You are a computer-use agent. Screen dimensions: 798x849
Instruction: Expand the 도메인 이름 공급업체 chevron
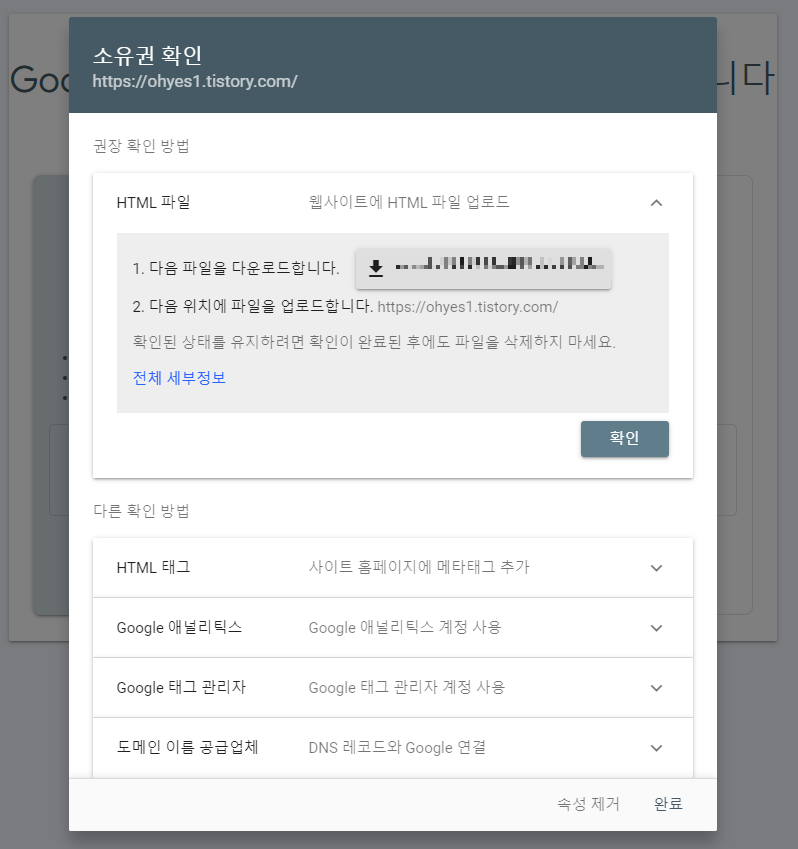[x=656, y=748]
